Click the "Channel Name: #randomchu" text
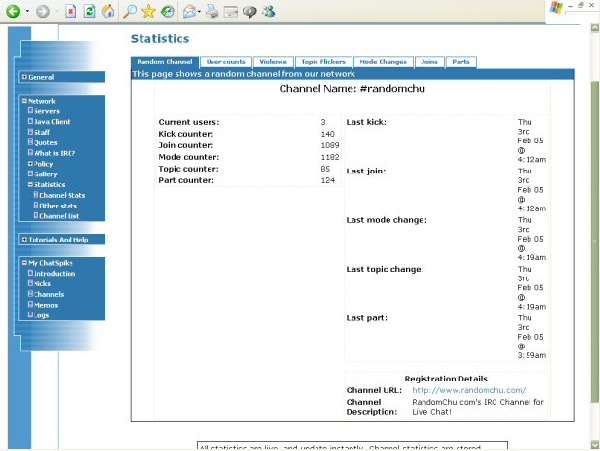The width and height of the screenshot is (600, 451). click(x=352, y=89)
